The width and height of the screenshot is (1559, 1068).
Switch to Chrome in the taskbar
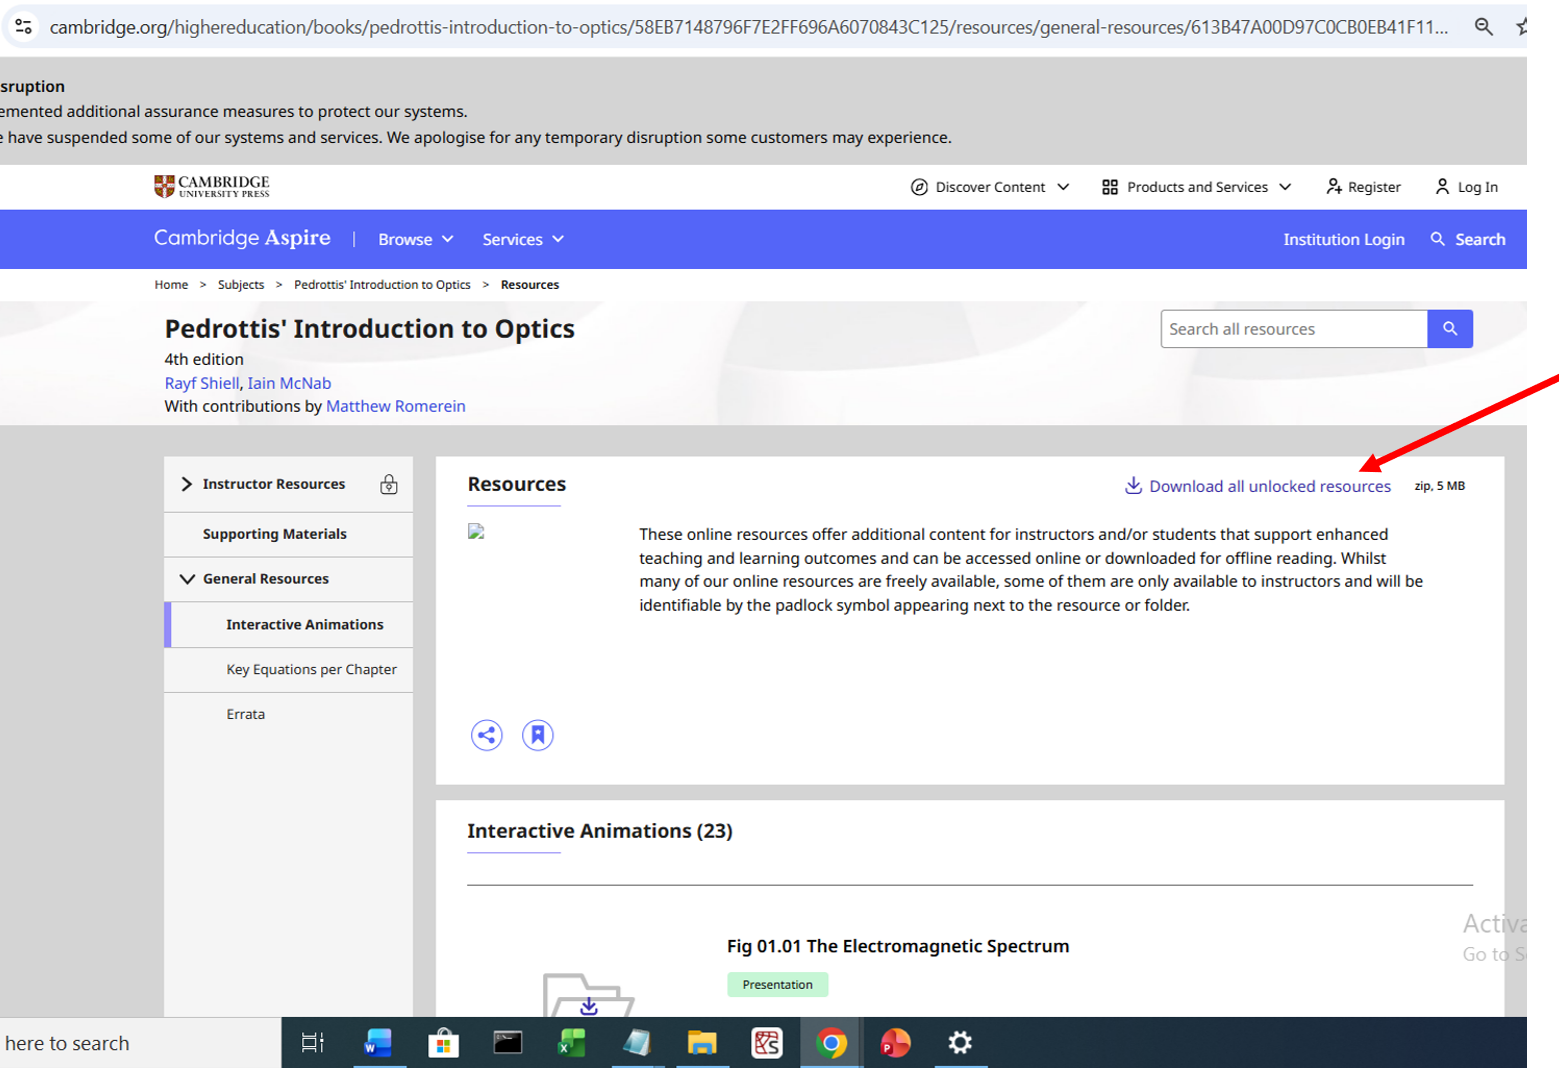(x=831, y=1043)
